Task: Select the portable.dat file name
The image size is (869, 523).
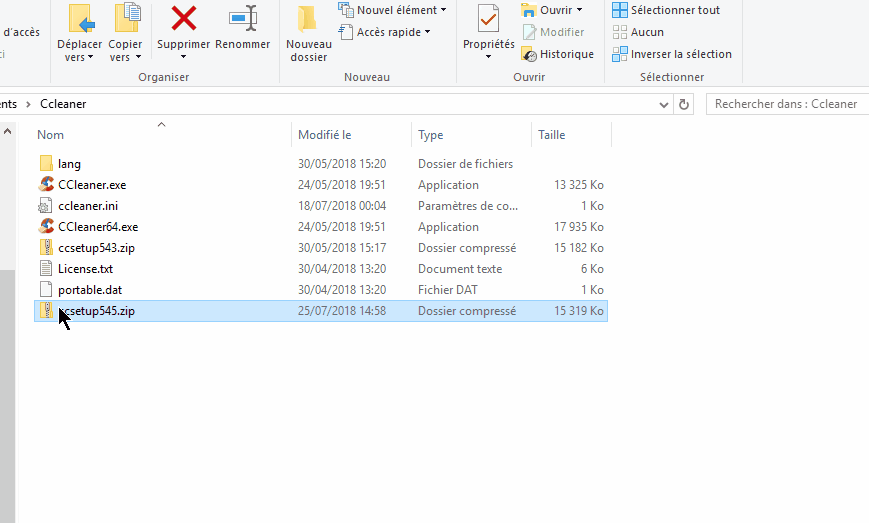Action: click(90, 290)
